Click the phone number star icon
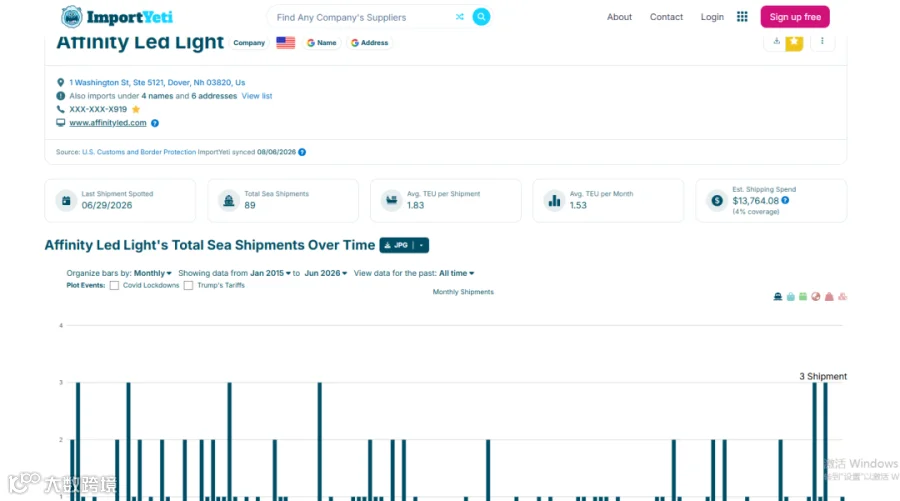Viewport: 900px width, 501px height. (136, 109)
